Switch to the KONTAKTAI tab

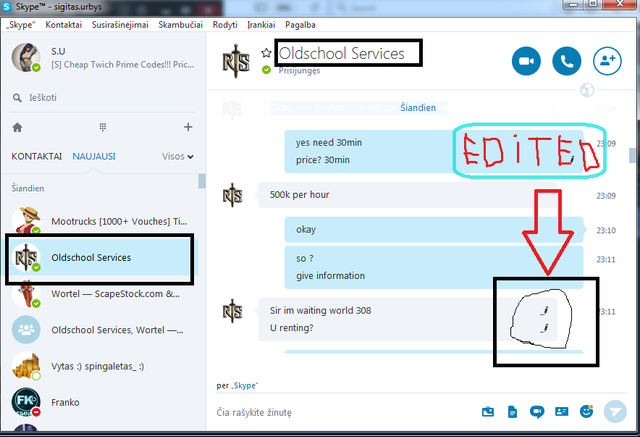37,156
